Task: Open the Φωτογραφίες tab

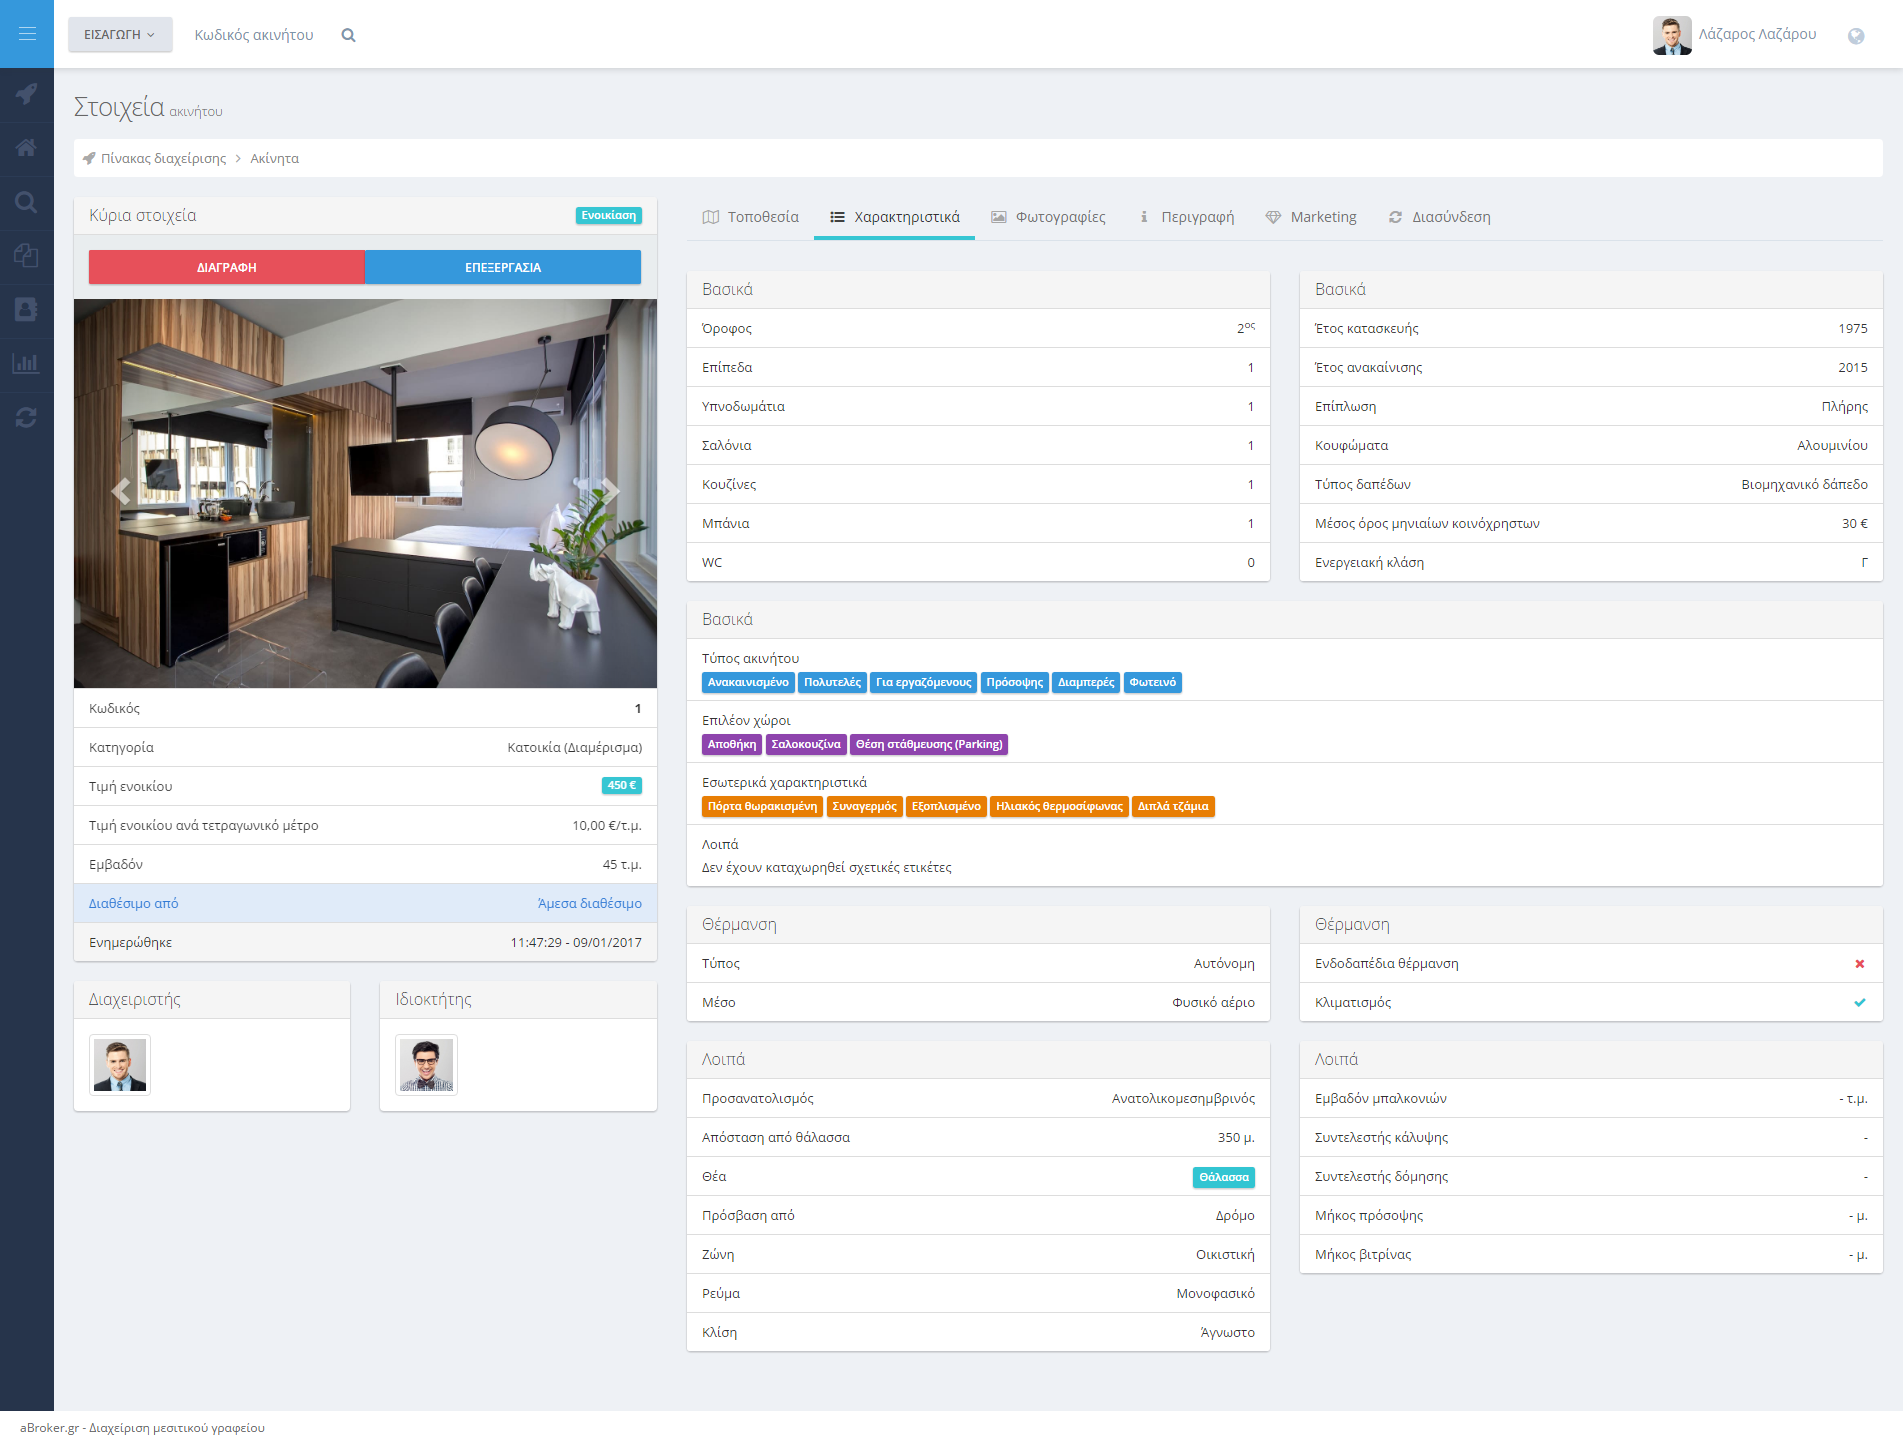Action: [1049, 217]
